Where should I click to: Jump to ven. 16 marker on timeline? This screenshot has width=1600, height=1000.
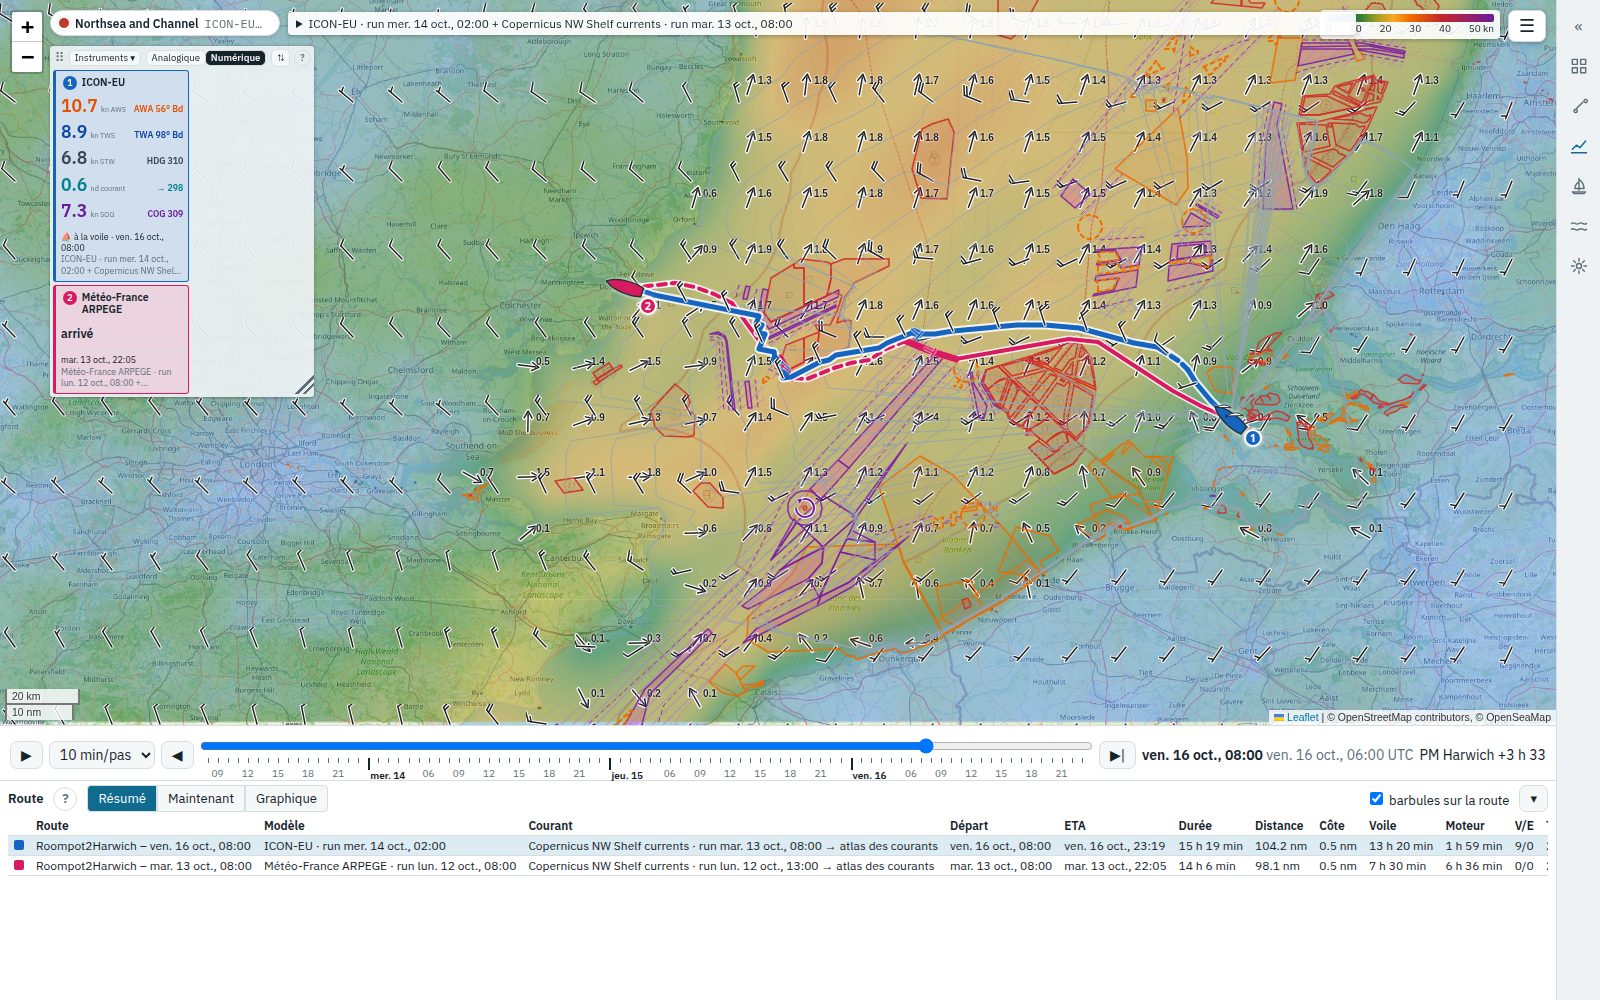[869, 775]
